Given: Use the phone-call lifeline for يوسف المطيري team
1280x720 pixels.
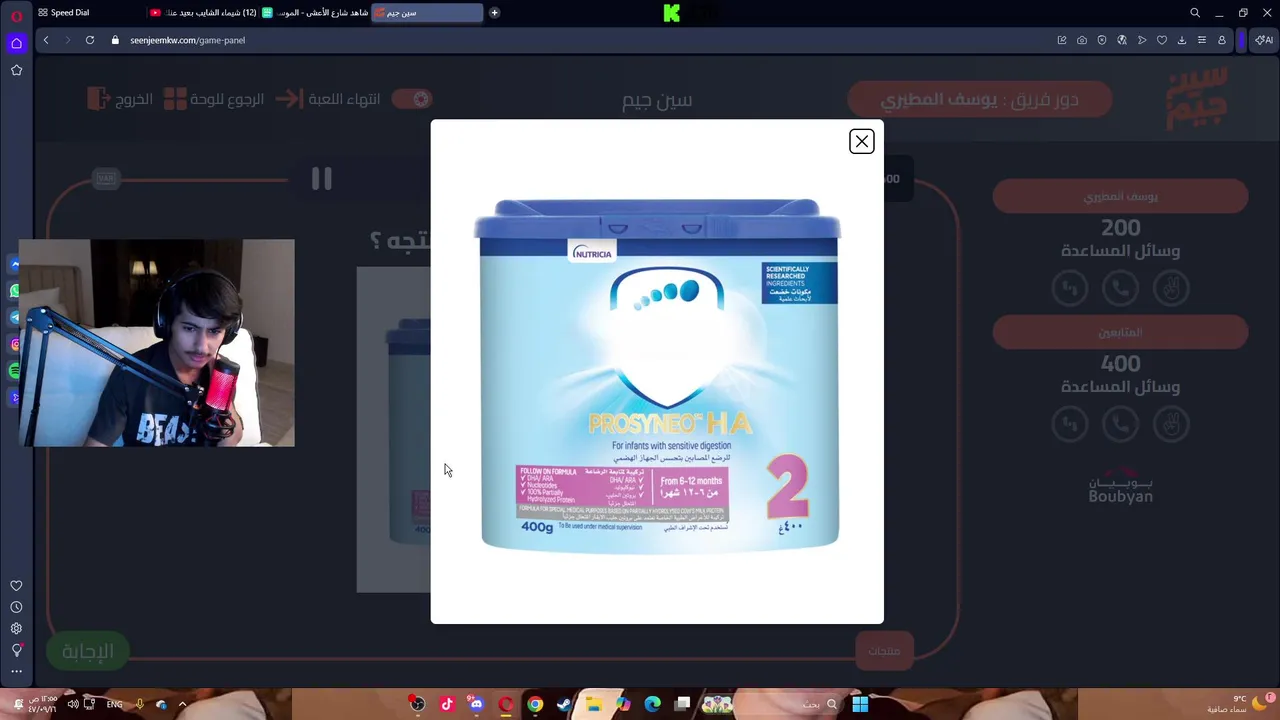Looking at the screenshot, I should [1120, 288].
